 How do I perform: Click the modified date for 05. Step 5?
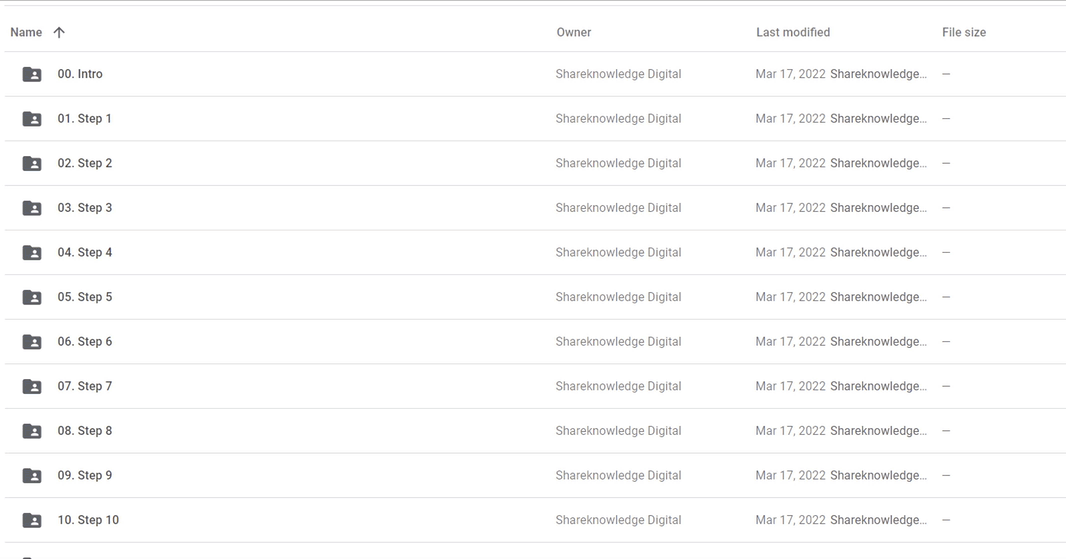[790, 297]
